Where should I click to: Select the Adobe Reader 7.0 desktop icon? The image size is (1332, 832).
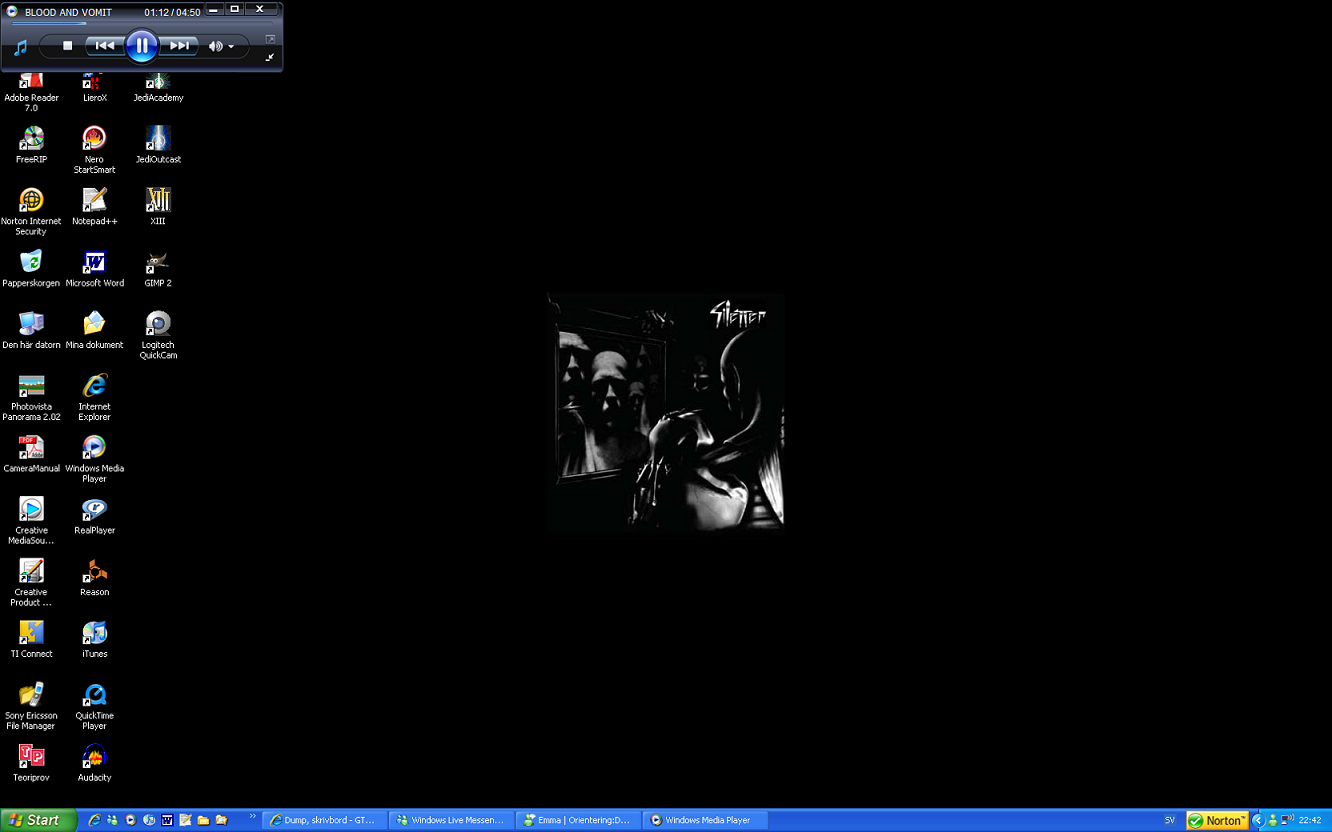click(31, 92)
